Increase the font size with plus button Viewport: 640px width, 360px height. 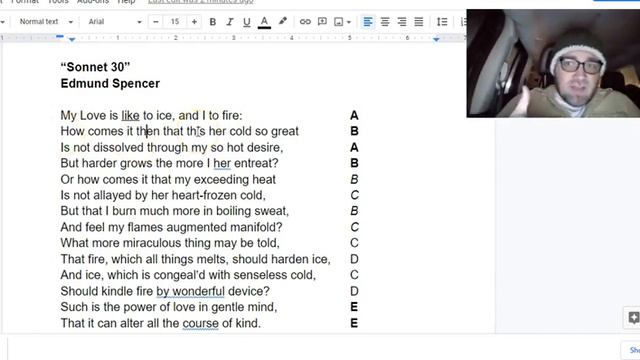click(x=194, y=22)
